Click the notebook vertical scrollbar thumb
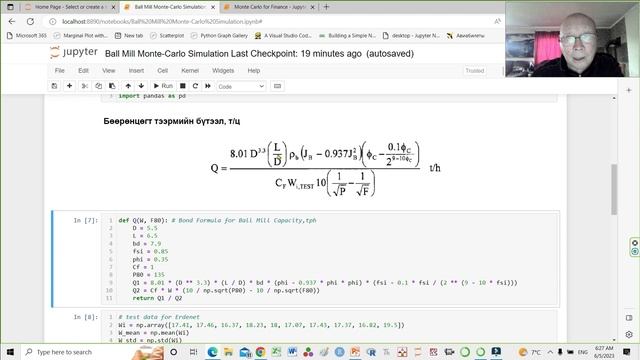 click(614, 189)
